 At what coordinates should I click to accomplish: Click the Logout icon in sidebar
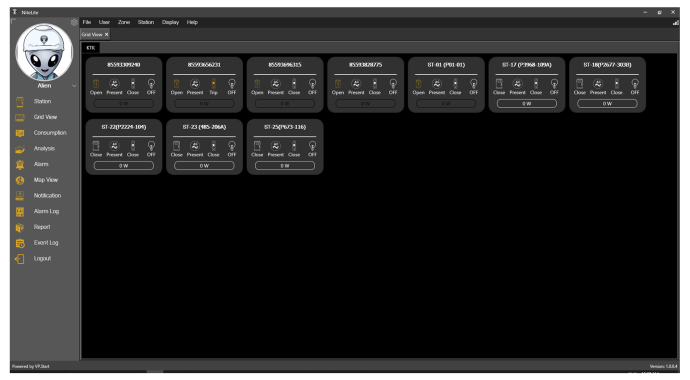(20, 259)
